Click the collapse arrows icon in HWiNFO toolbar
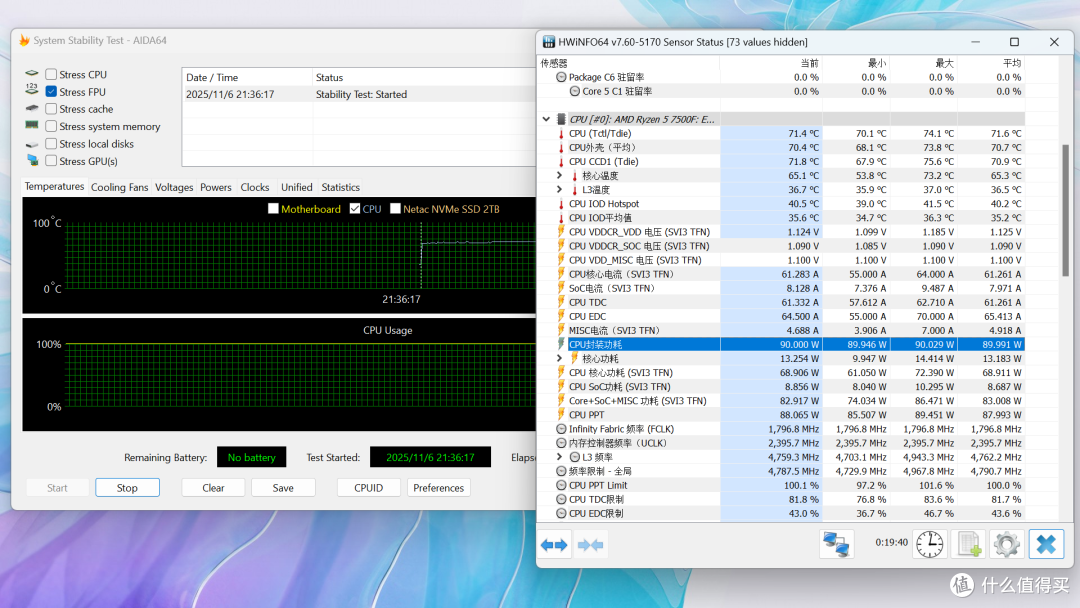 coord(590,545)
